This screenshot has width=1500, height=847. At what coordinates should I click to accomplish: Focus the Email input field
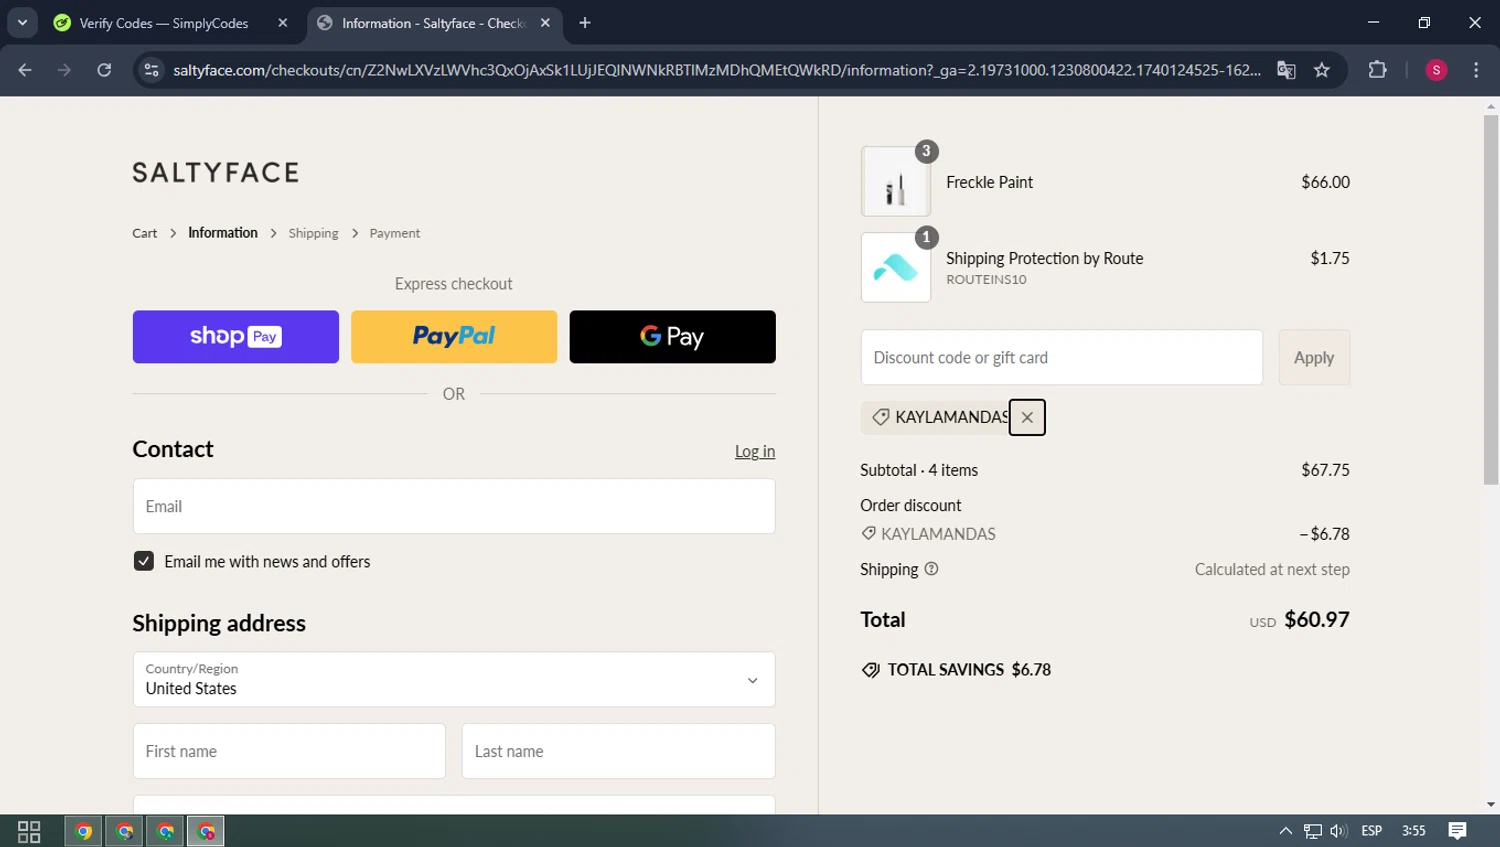pos(454,506)
